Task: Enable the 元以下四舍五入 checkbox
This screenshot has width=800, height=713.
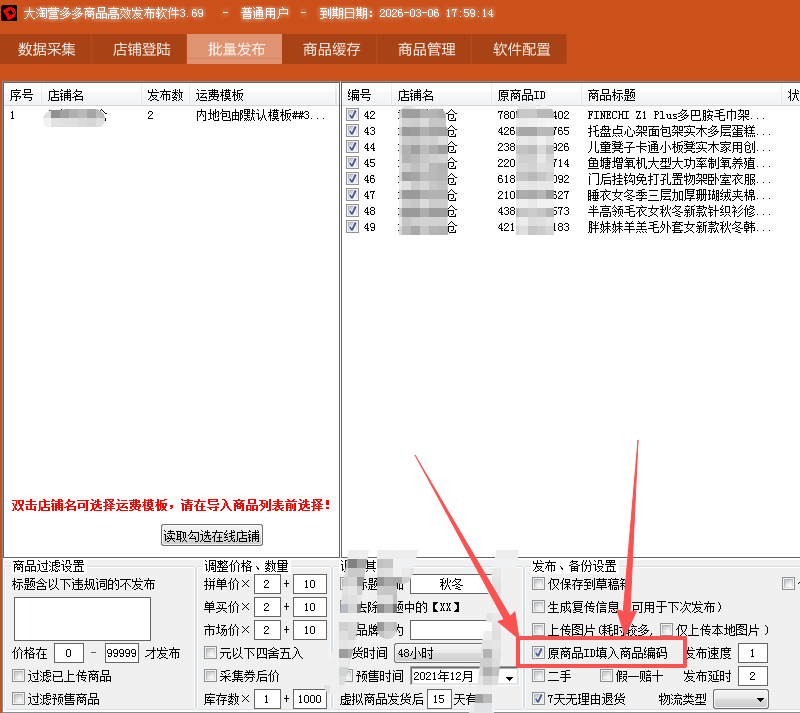Action: [x=211, y=653]
